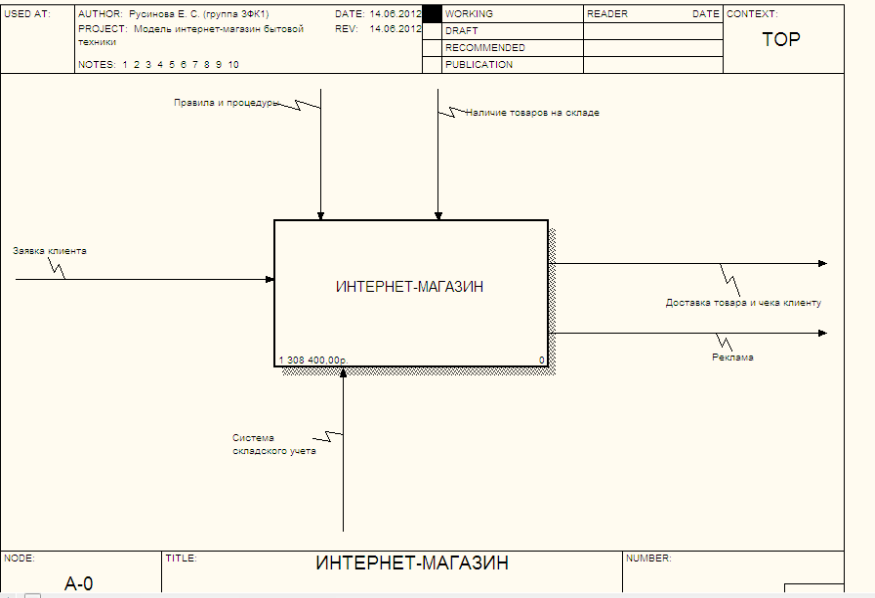Click the TOP context label

click(781, 40)
